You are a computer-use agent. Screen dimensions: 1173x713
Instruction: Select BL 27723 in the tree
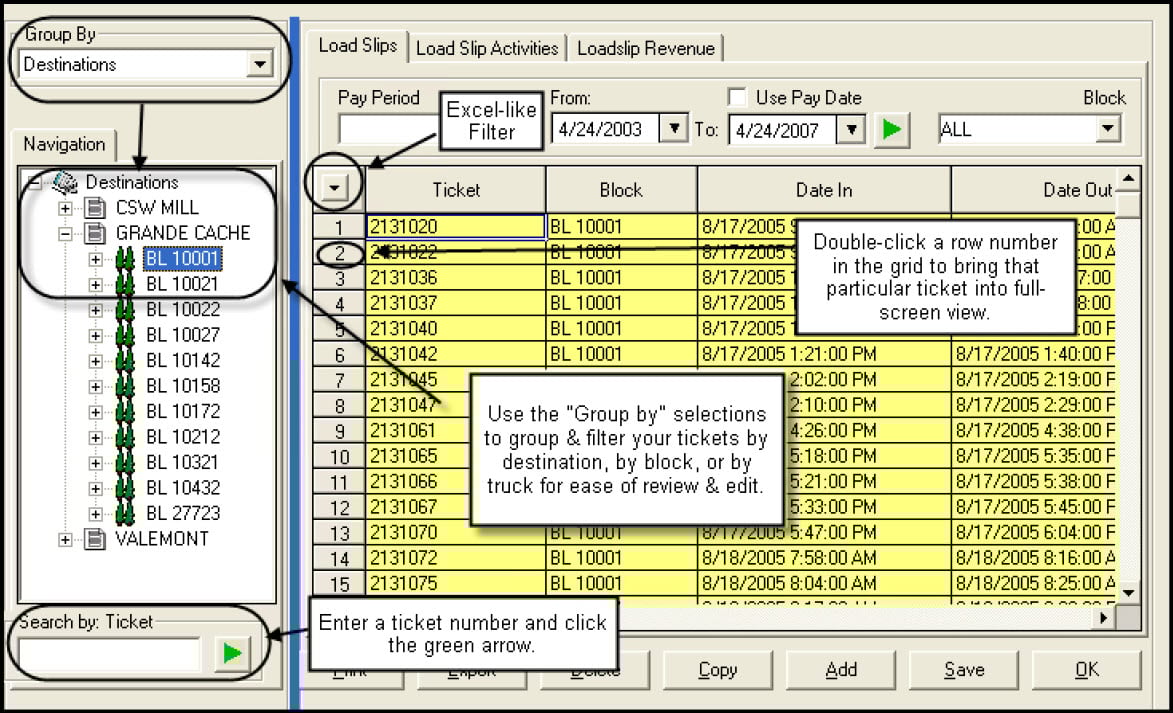point(183,513)
